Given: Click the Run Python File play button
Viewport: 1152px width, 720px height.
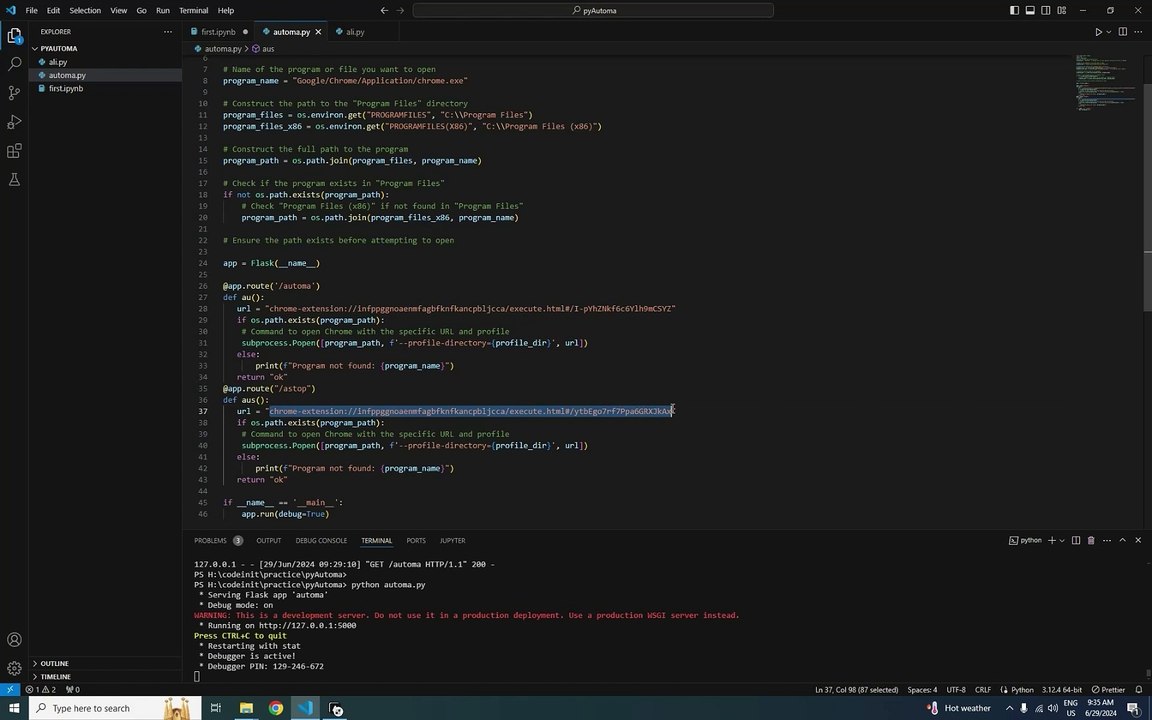Looking at the screenshot, I should point(1098,32).
